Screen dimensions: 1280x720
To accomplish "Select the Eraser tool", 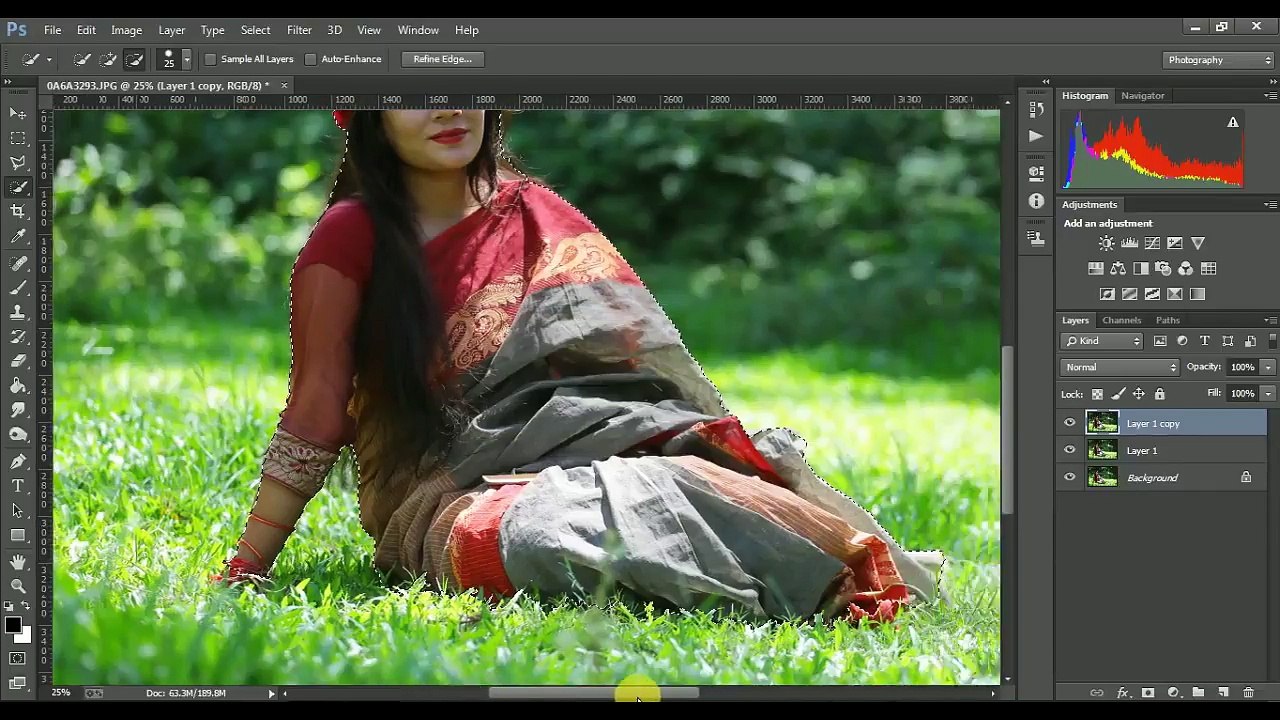I will pyautogui.click(x=18, y=361).
